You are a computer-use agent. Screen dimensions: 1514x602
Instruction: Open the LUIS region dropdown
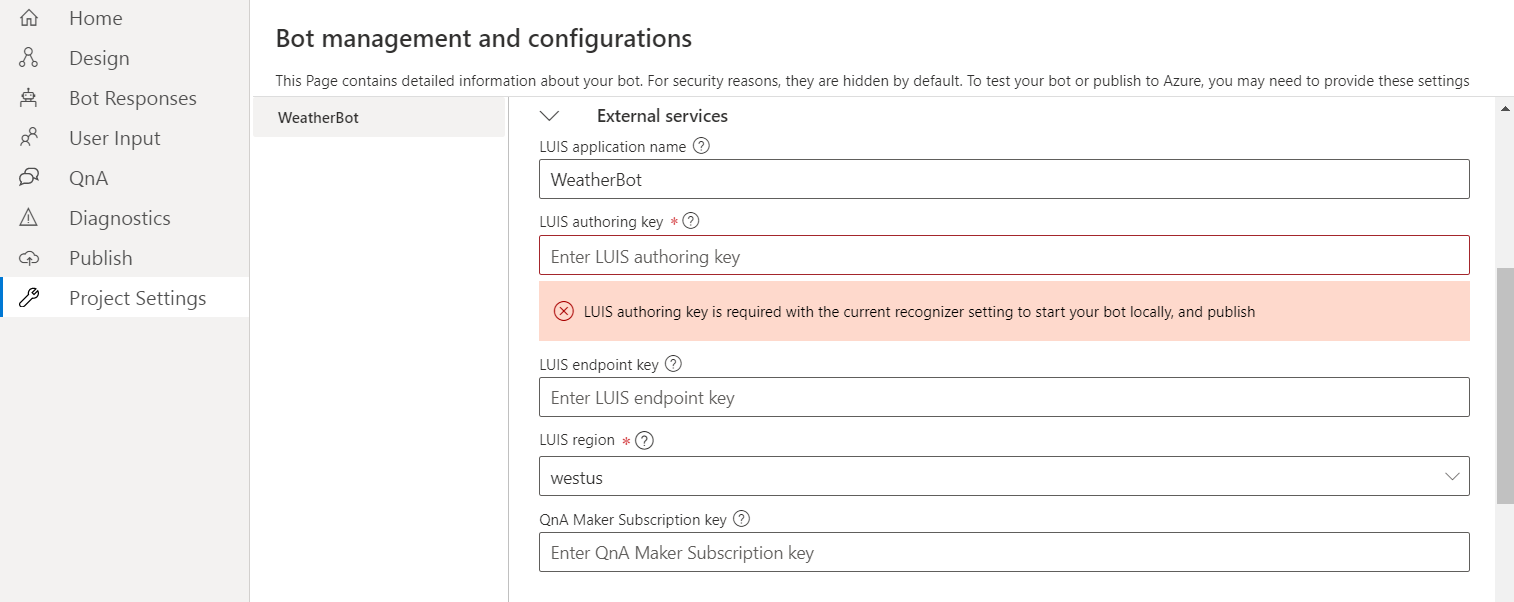click(1004, 477)
